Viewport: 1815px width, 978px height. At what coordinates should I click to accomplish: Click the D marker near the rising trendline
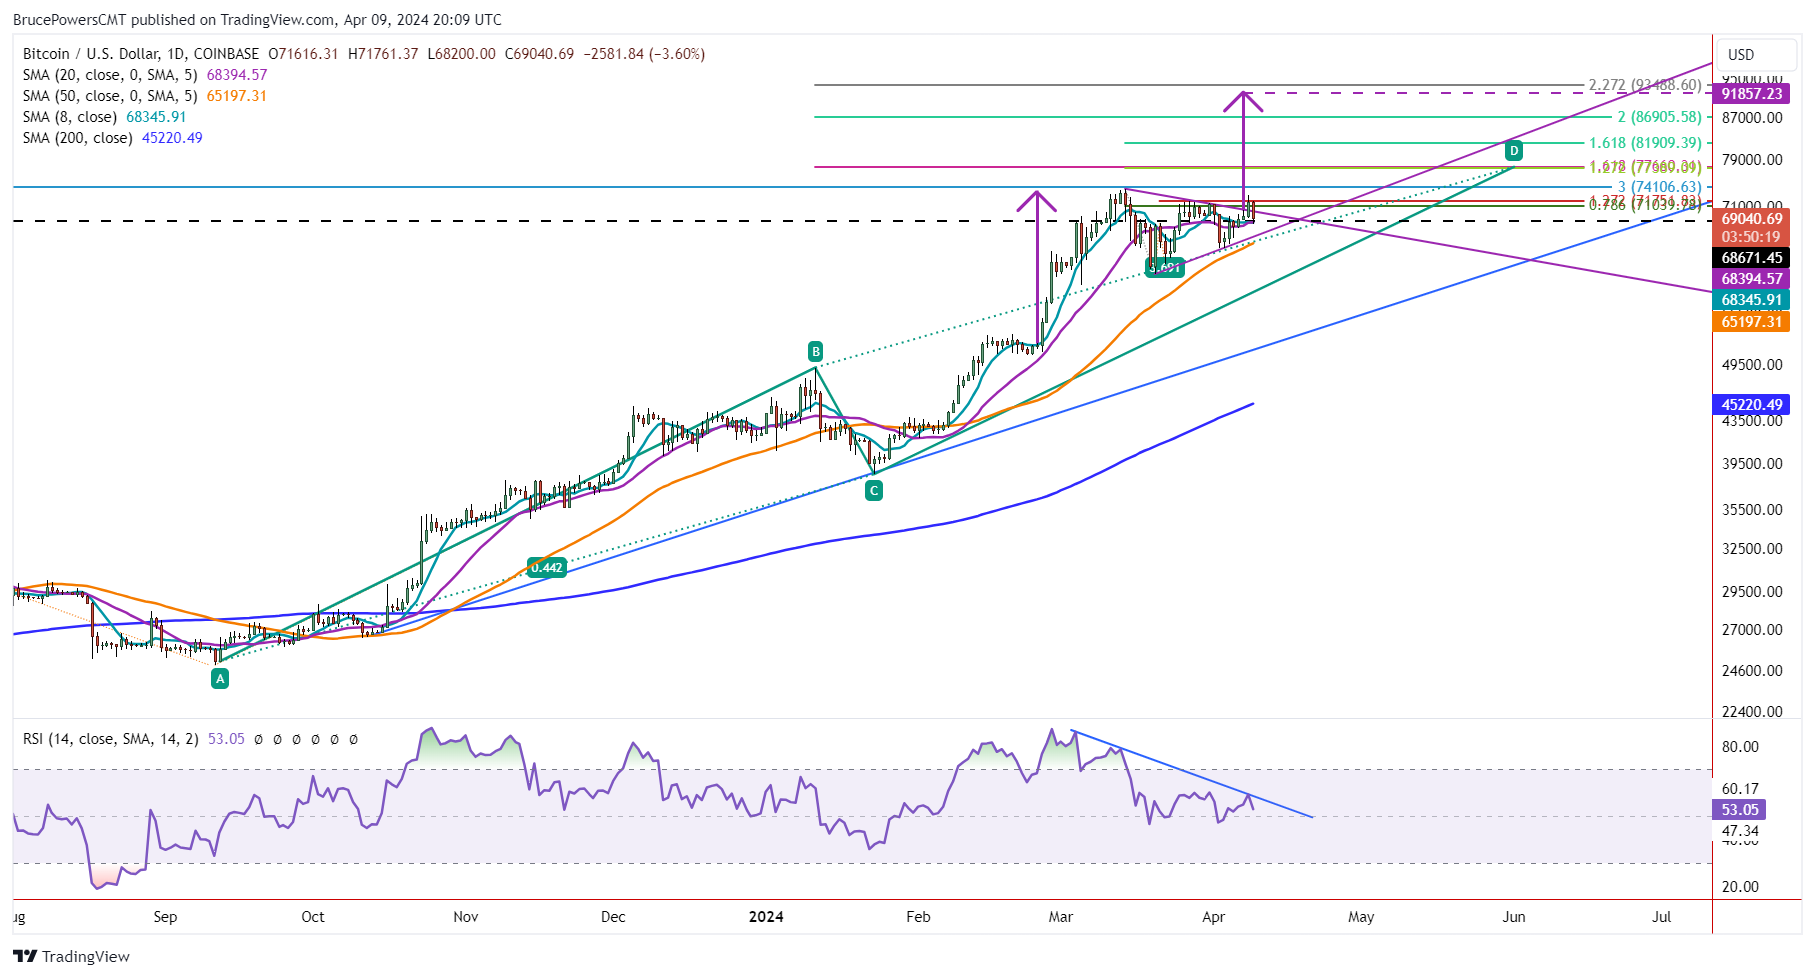click(1514, 151)
